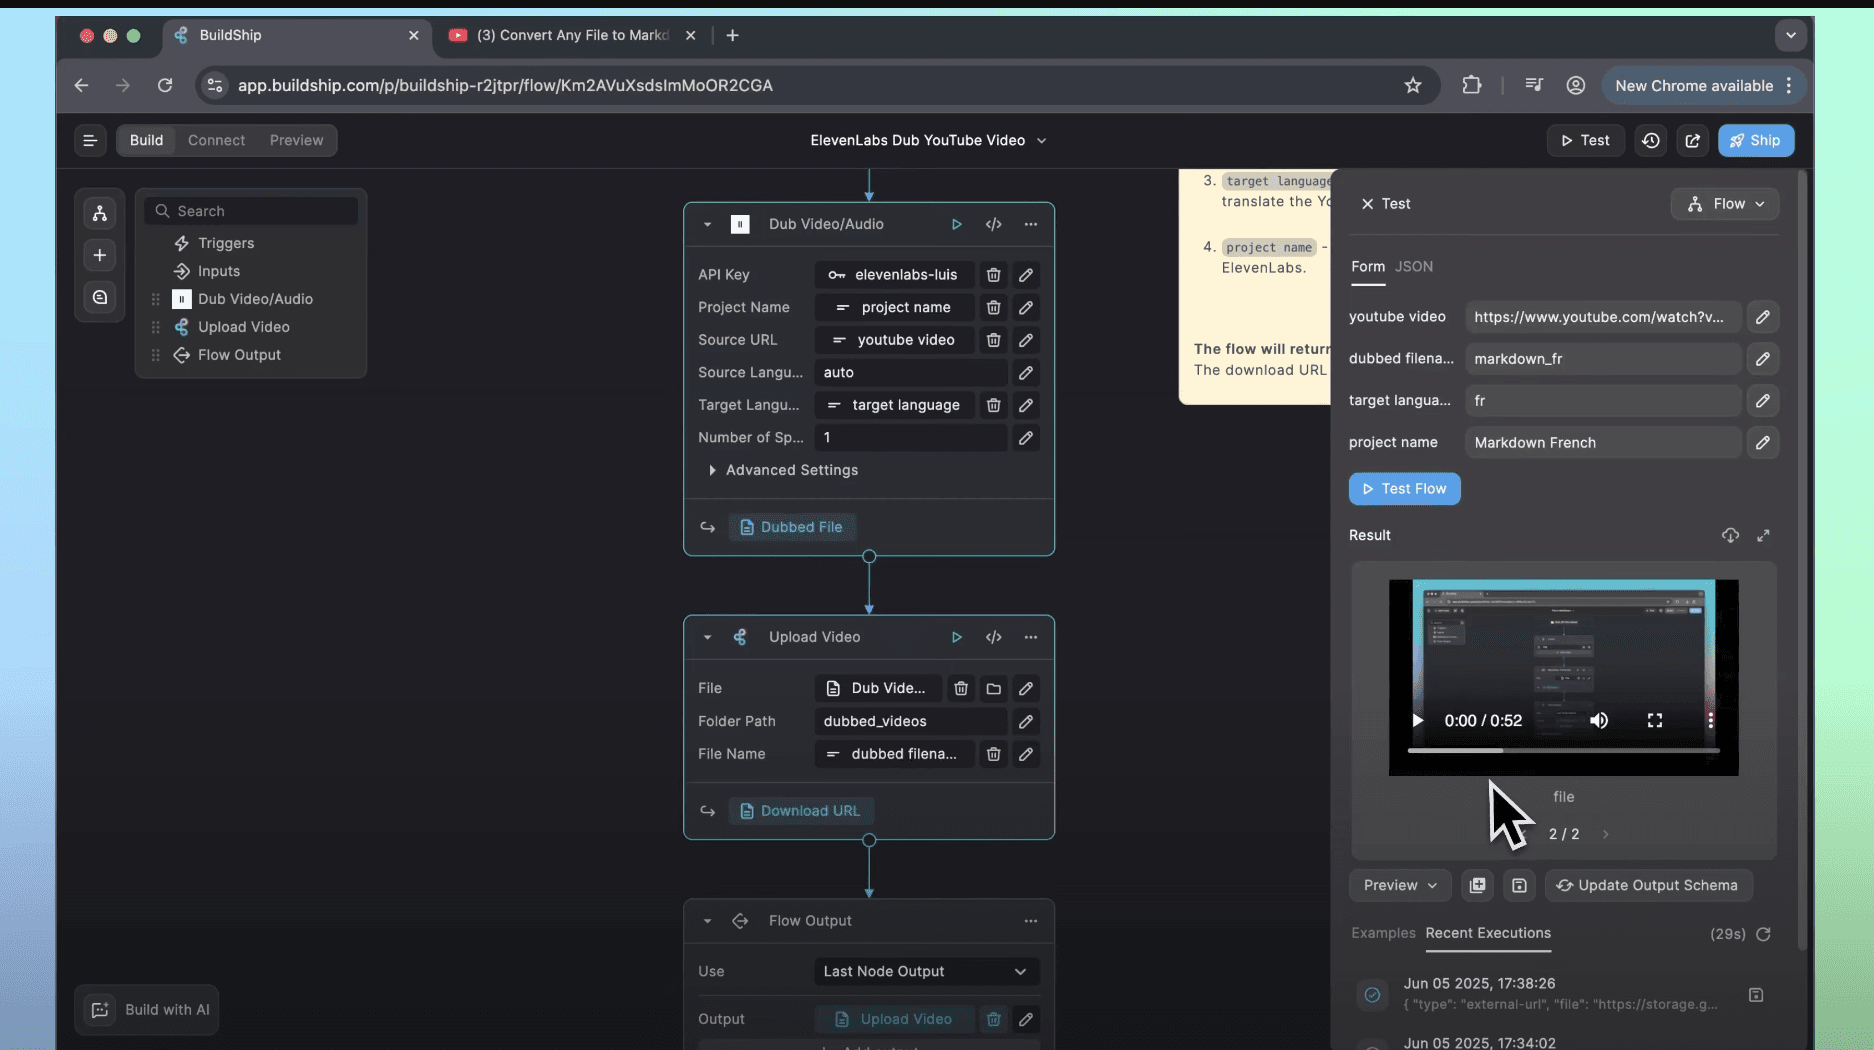Viewport: 1874px width, 1050px height.
Task: Open more options for Dub Video/Audio node
Action: click(1031, 224)
